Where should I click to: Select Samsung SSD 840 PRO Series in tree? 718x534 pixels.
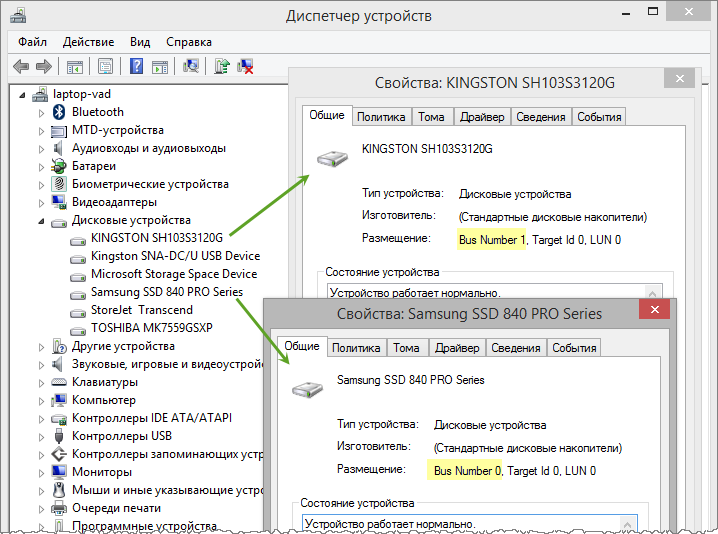167,292
